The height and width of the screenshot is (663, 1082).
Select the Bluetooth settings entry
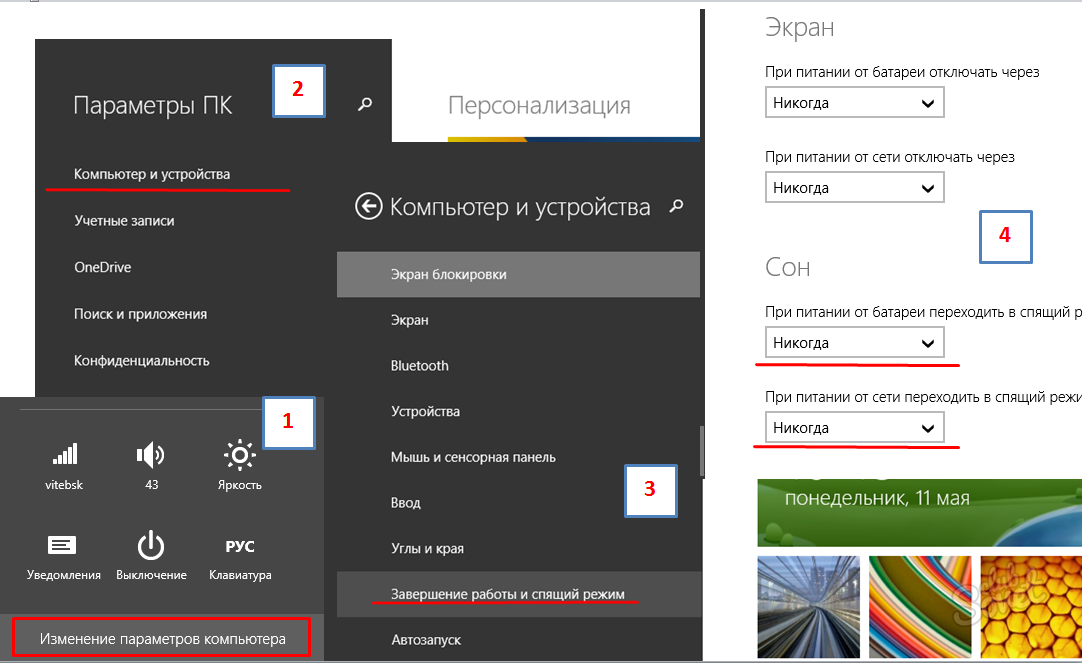point(420,366)
